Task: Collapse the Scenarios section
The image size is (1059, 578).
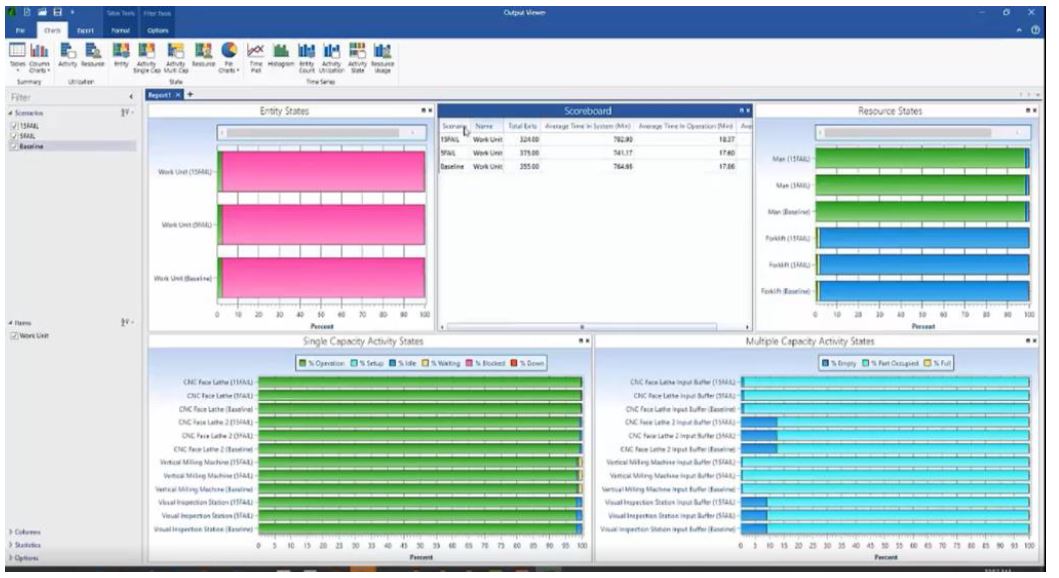Action: coord(10,113)
